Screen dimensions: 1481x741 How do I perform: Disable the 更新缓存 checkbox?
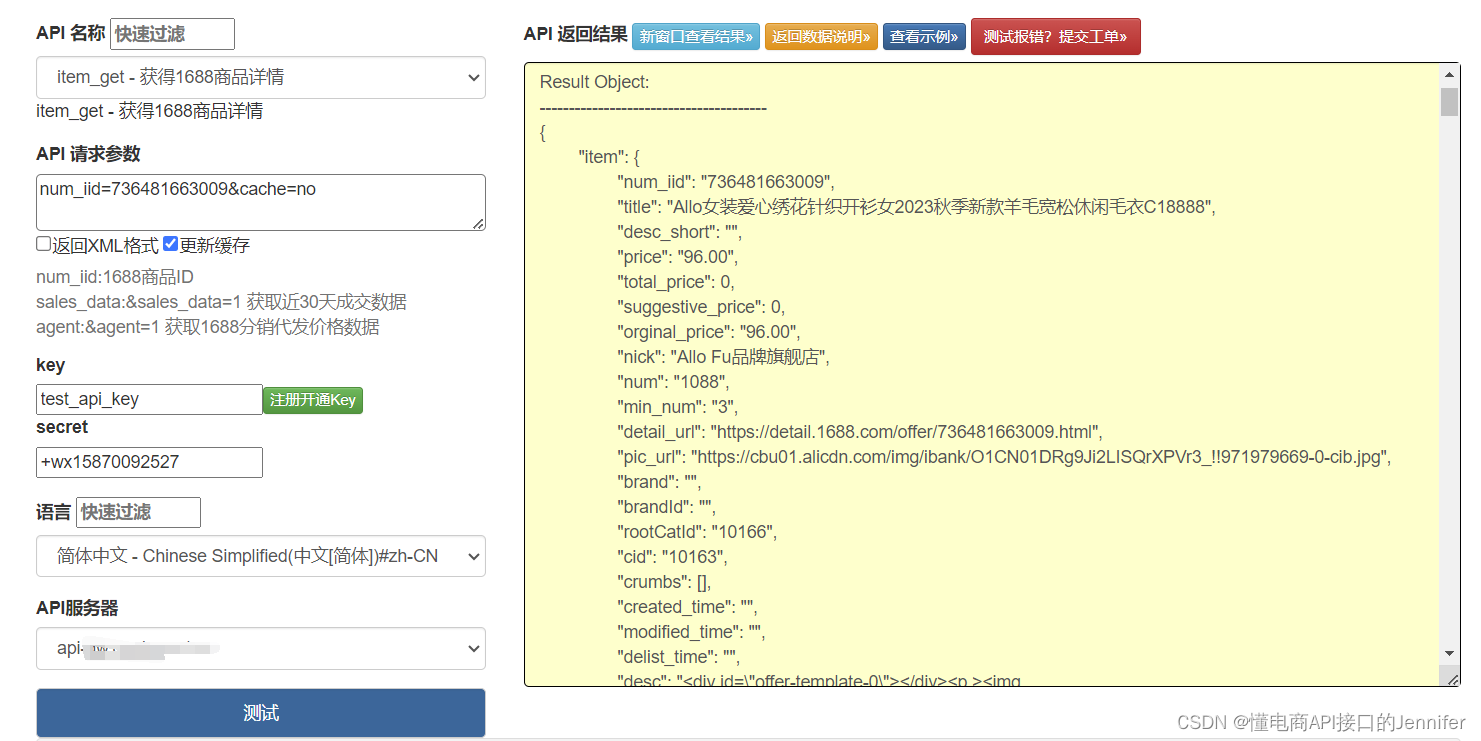click(x=169, y=242)
